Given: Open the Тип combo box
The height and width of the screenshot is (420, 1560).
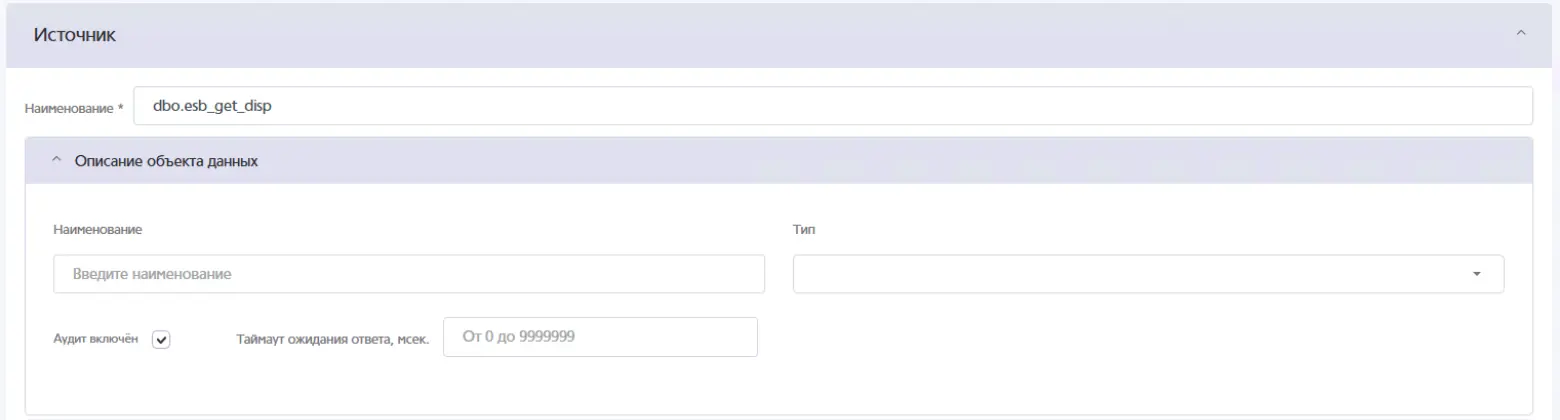Looking at the screenshot, I should (x=1148, y=274).
